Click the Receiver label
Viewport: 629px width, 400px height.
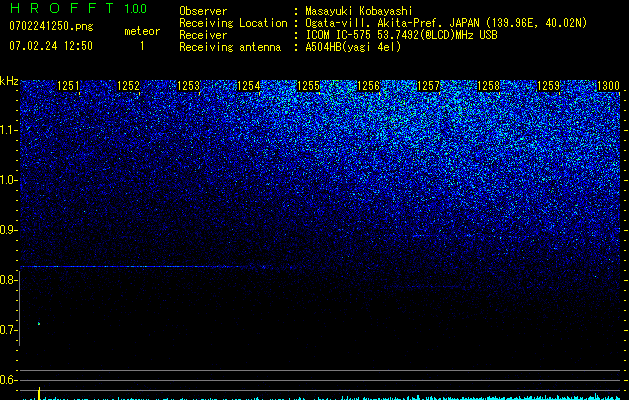[203, 35]
